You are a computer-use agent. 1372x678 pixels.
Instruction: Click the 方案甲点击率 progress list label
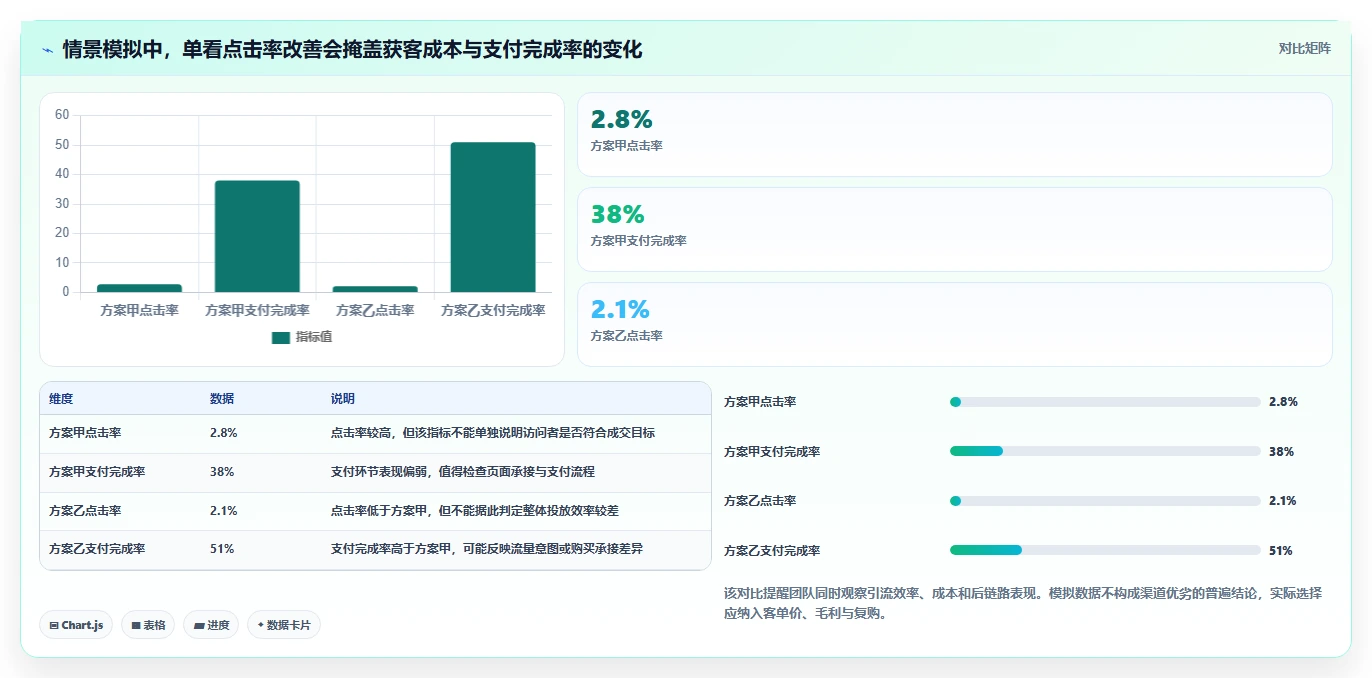point(760,402)
